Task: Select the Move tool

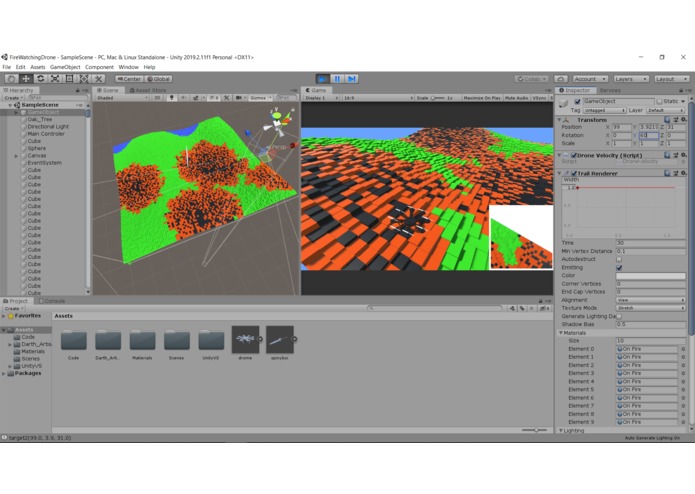Action: click(26, 79)
